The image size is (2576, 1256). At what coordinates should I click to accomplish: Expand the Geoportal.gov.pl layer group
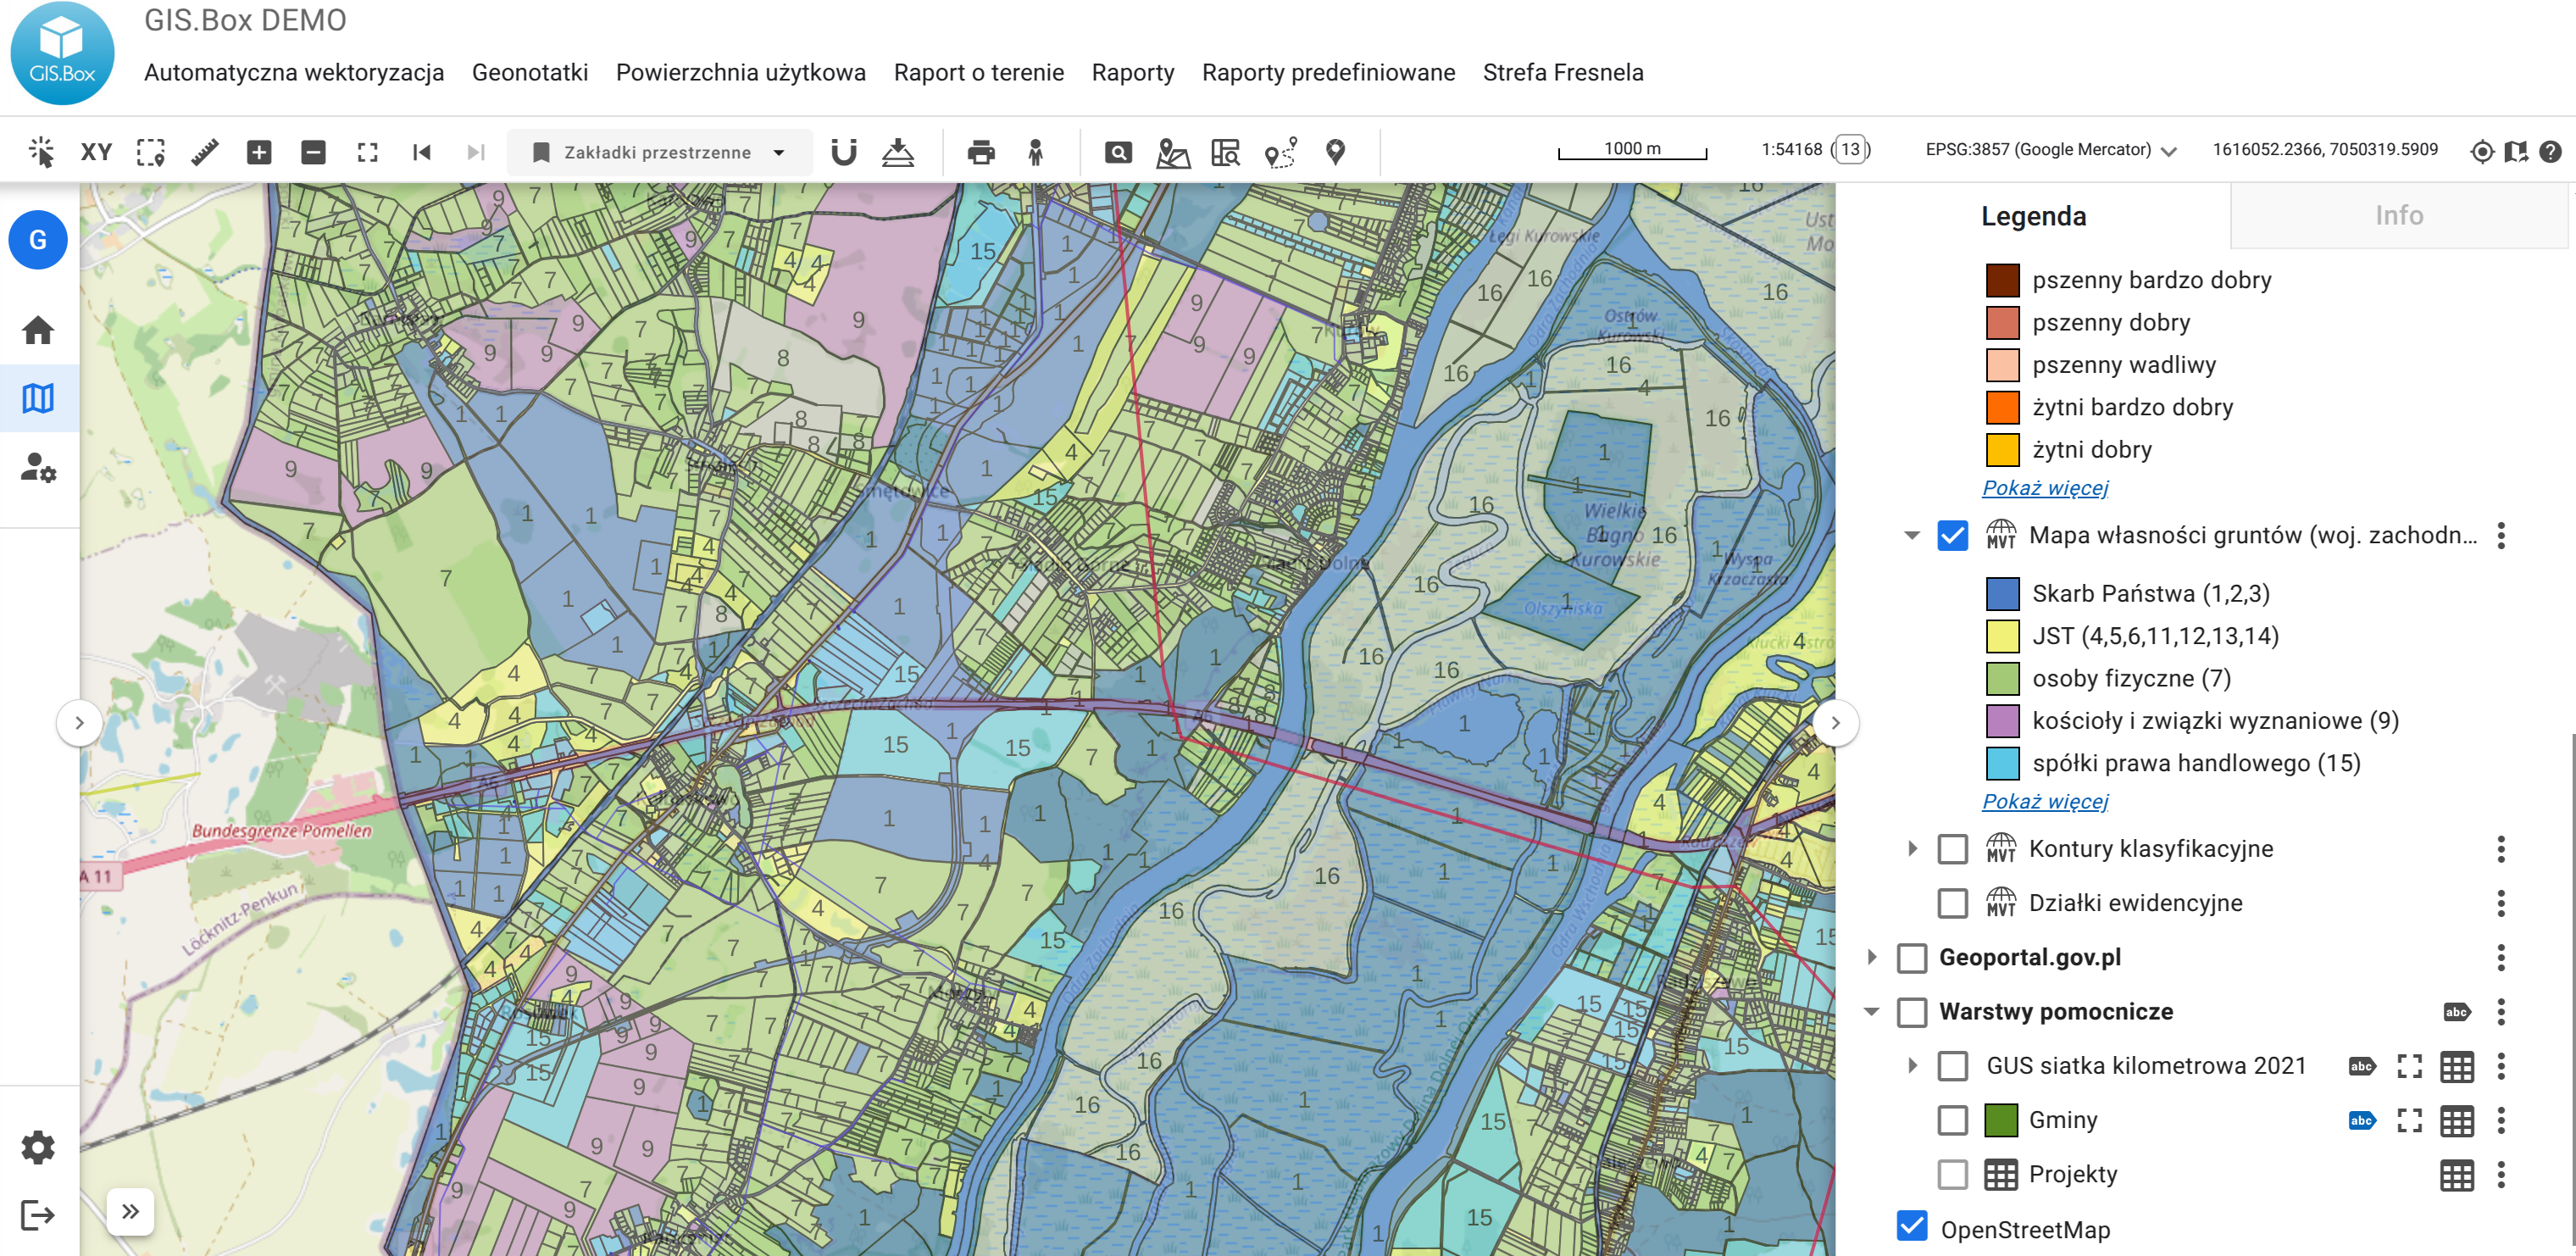pos(1871,957)
